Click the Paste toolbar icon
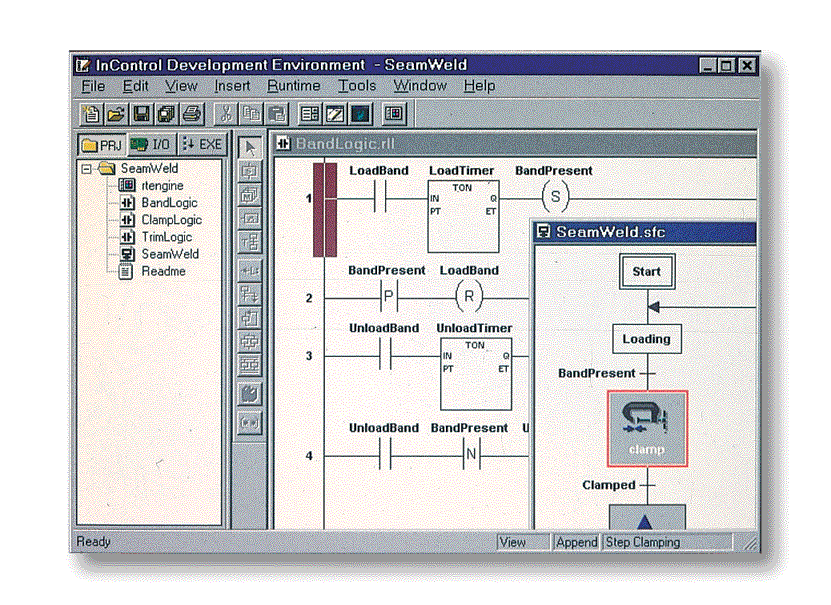 point(276,113)
